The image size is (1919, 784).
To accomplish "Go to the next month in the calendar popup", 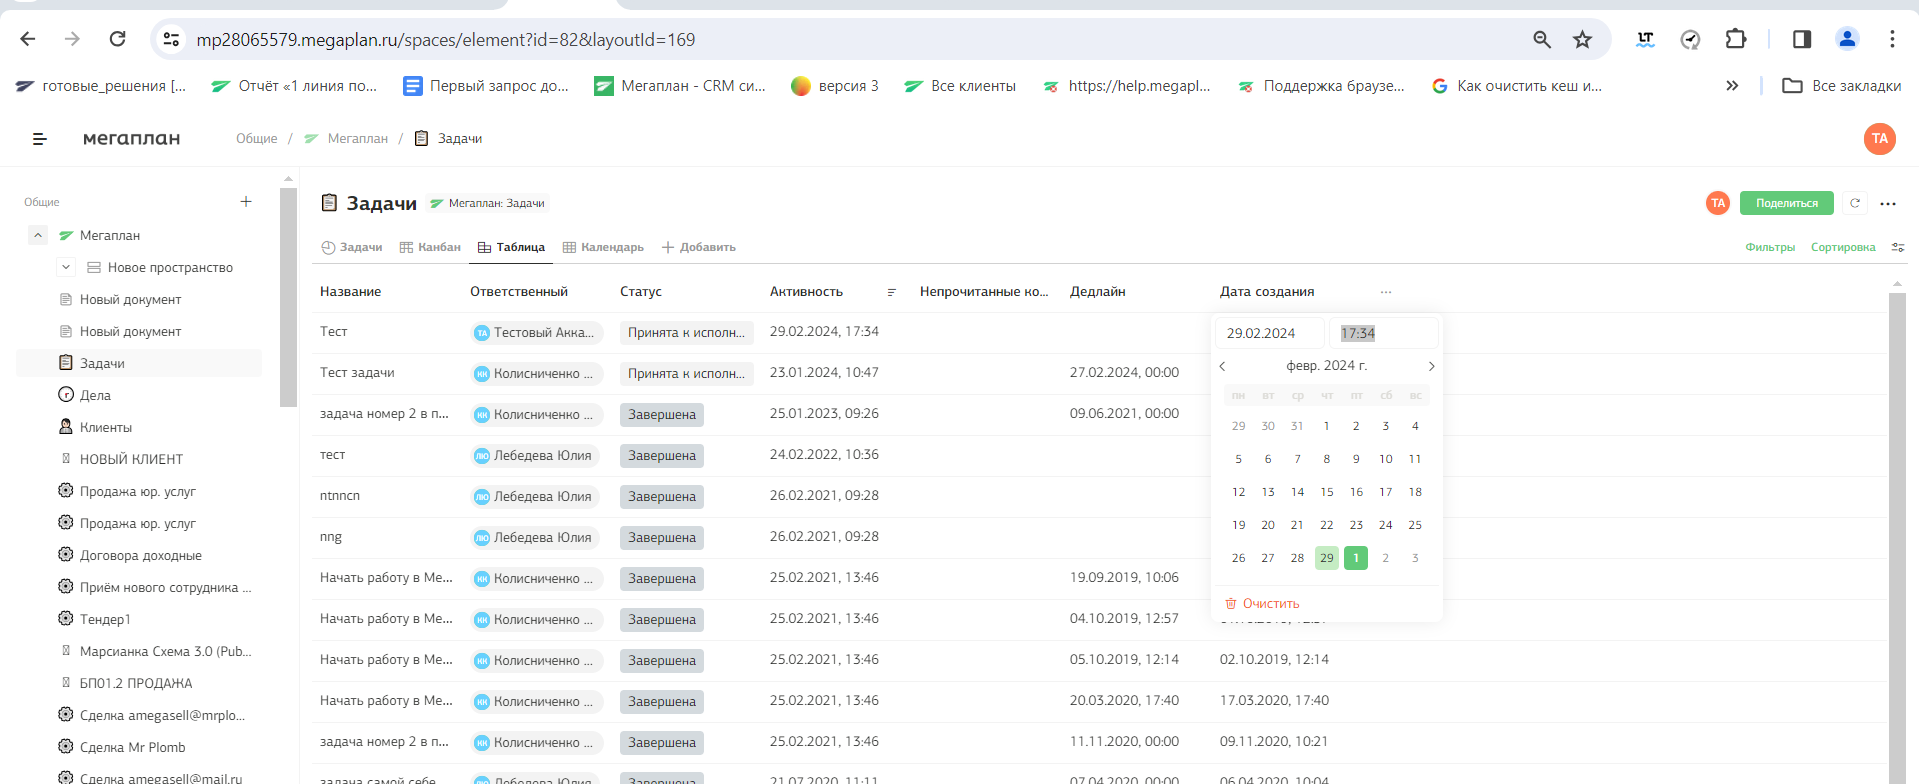I will [1431, 366].
